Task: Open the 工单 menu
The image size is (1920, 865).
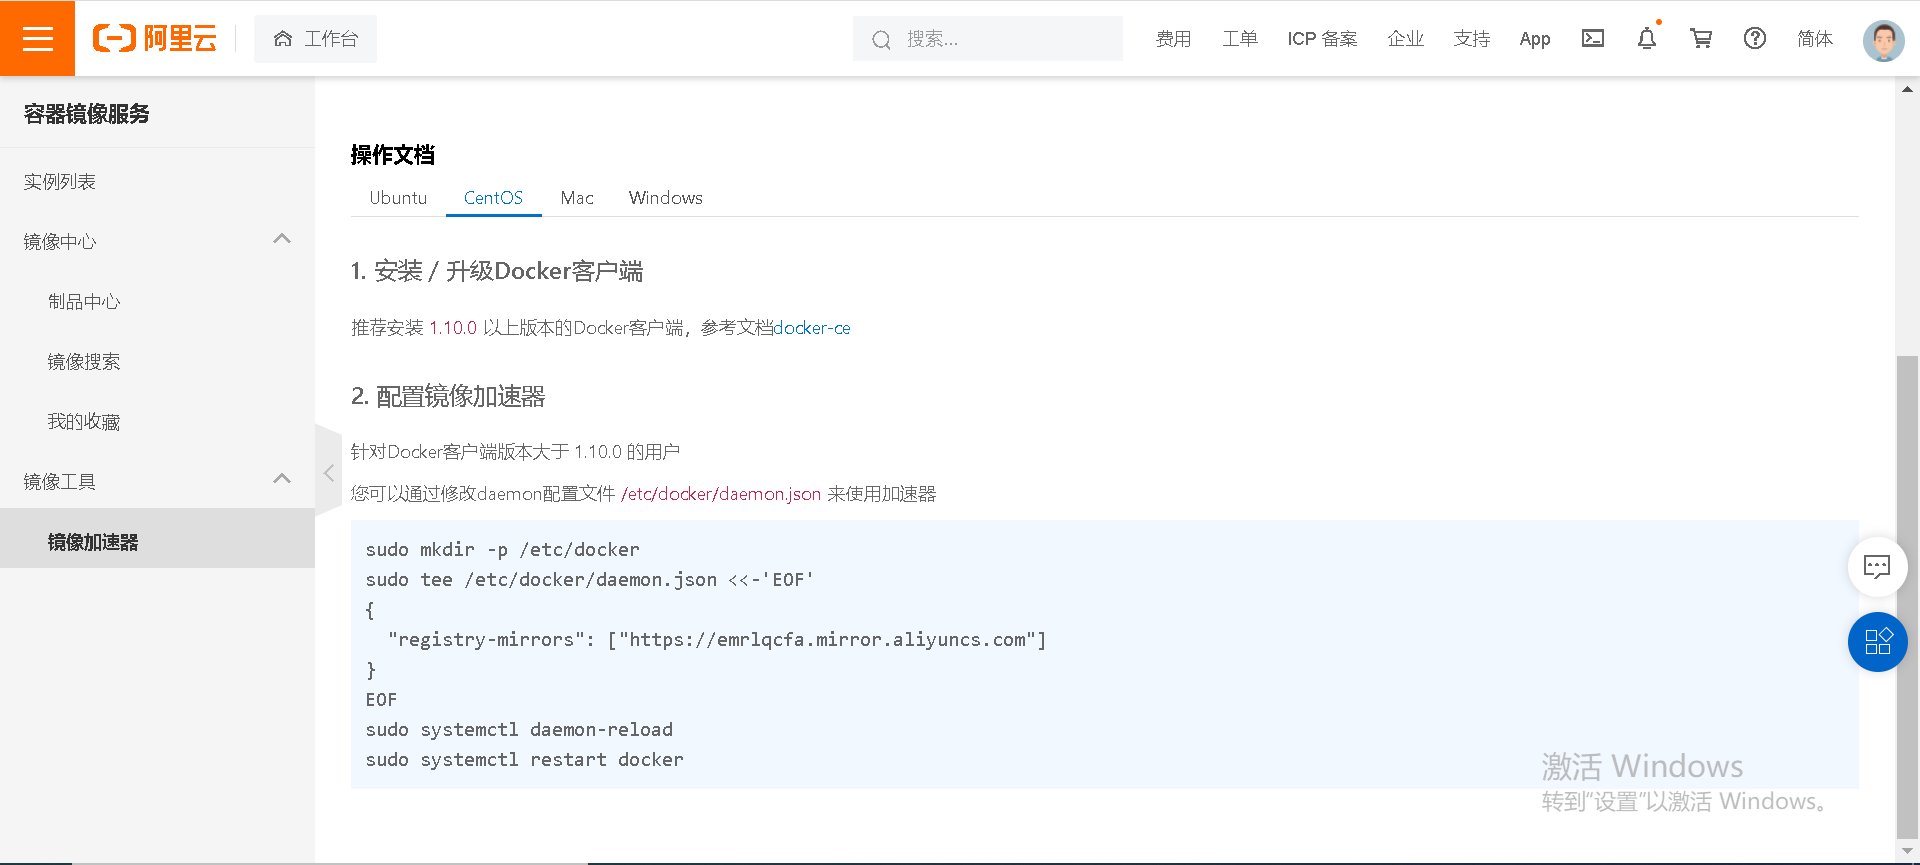Action: click(x=1240, y=39)
